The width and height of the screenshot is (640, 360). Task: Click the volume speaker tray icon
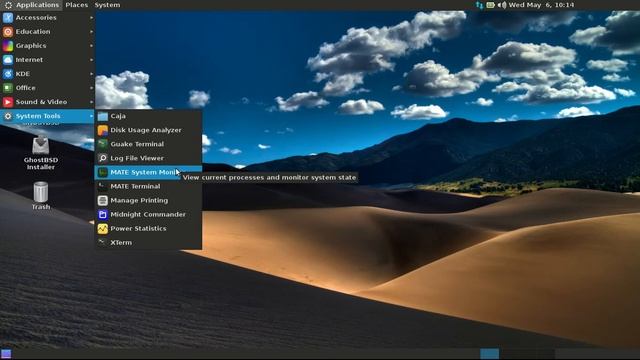point(502,5)
